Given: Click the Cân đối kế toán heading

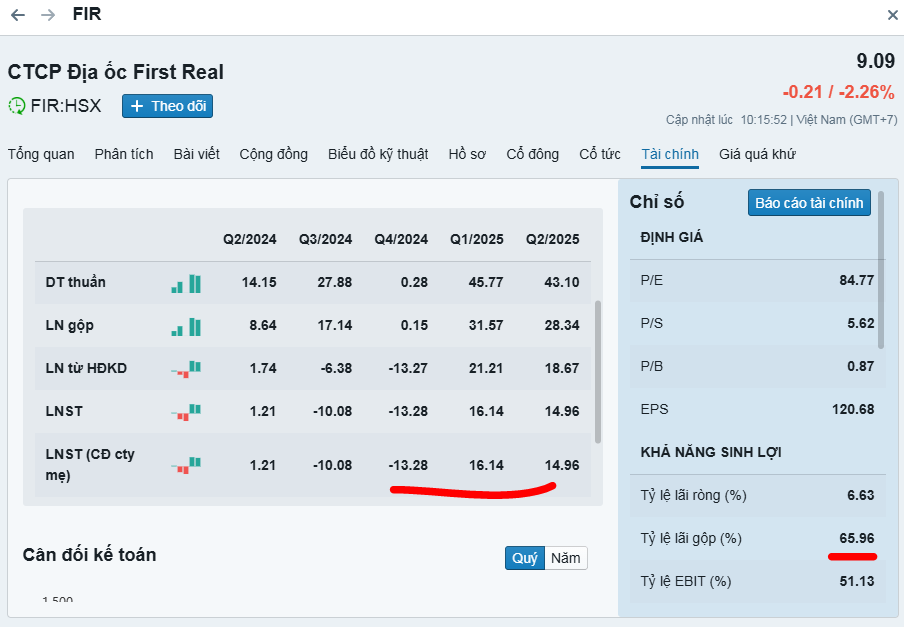Looking at the screenshot, I should pyautogui.click(x=89, y=555).
